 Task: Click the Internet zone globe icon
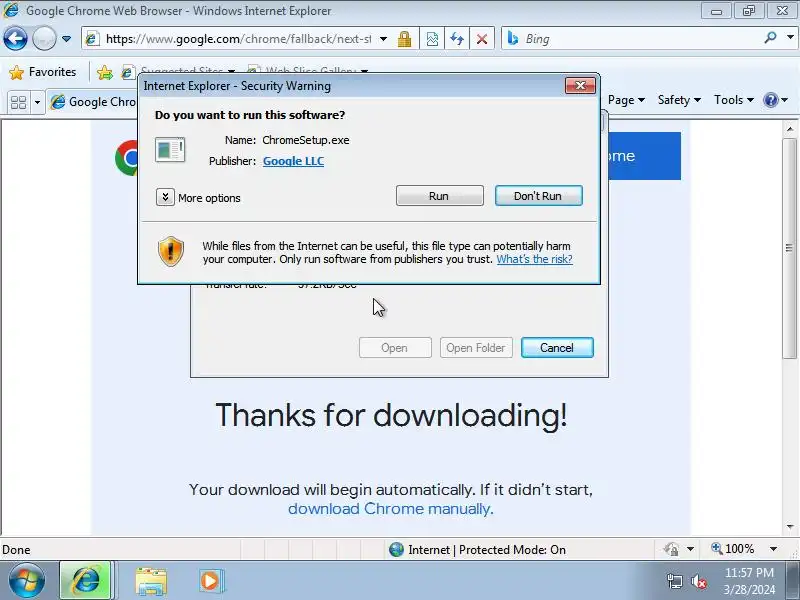point(396,549)
